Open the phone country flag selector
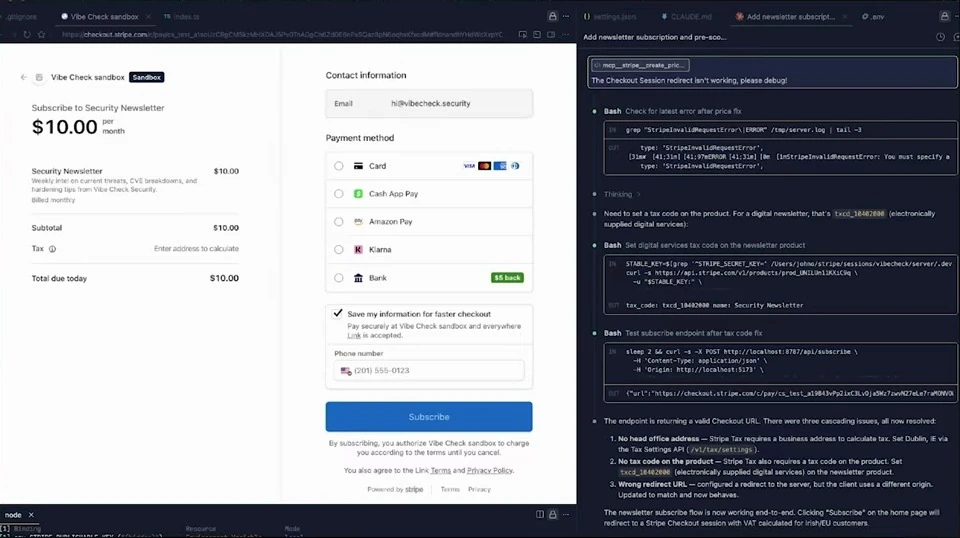Screen dimensions: 960x538 click(346, 371)
